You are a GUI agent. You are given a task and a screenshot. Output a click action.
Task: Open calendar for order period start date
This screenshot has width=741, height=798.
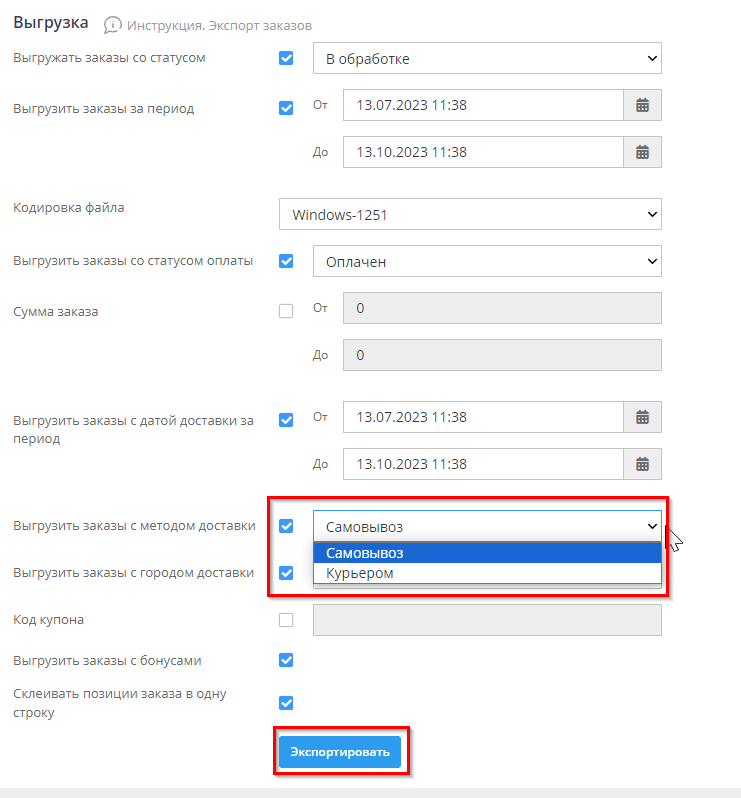pos(642,105)
